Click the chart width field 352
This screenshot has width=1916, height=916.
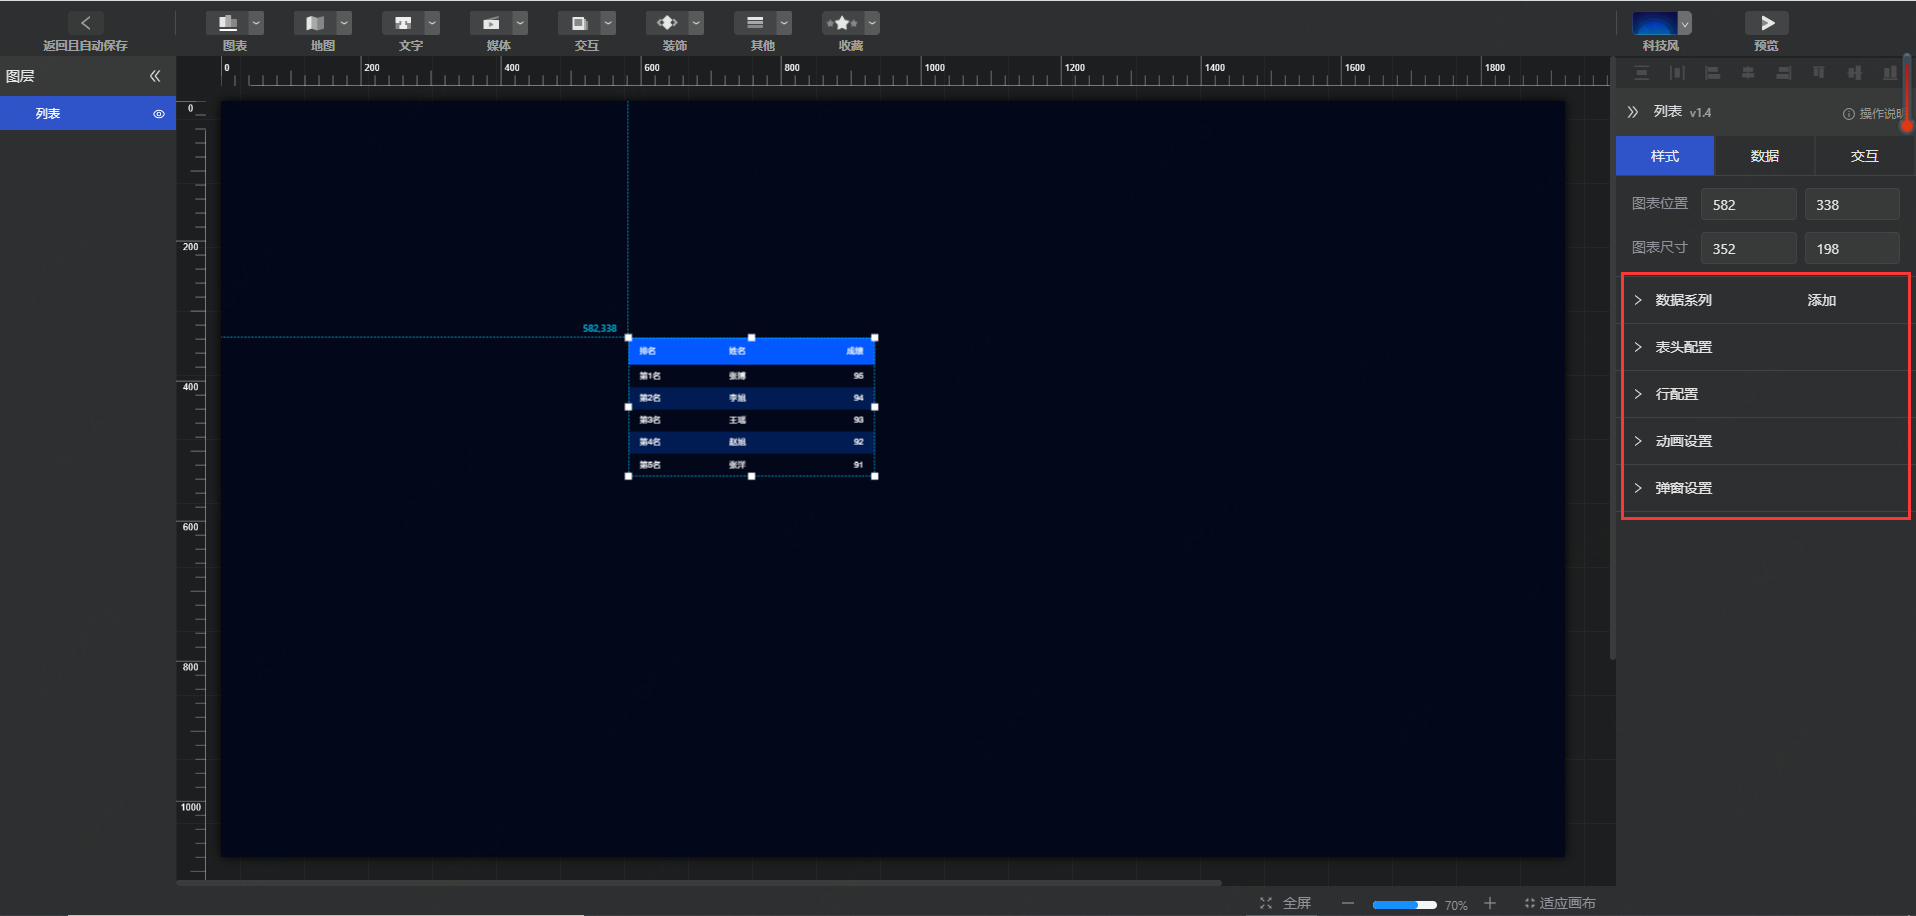point(1748,248)
